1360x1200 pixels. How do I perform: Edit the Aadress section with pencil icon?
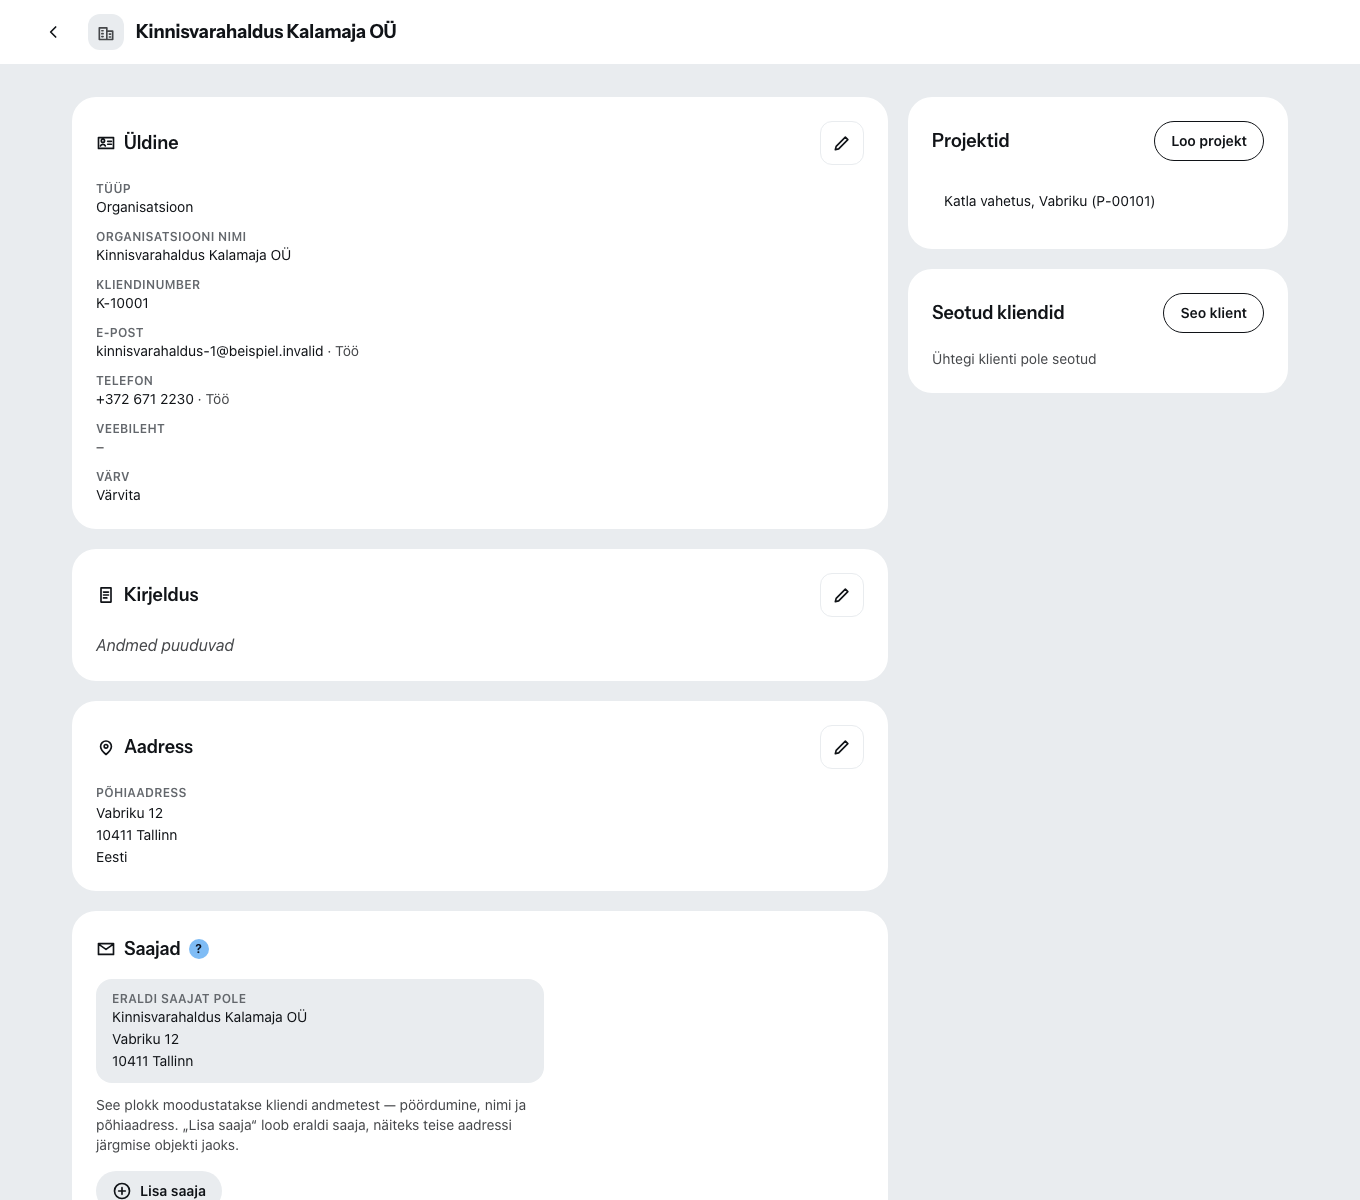pos(842,747)
